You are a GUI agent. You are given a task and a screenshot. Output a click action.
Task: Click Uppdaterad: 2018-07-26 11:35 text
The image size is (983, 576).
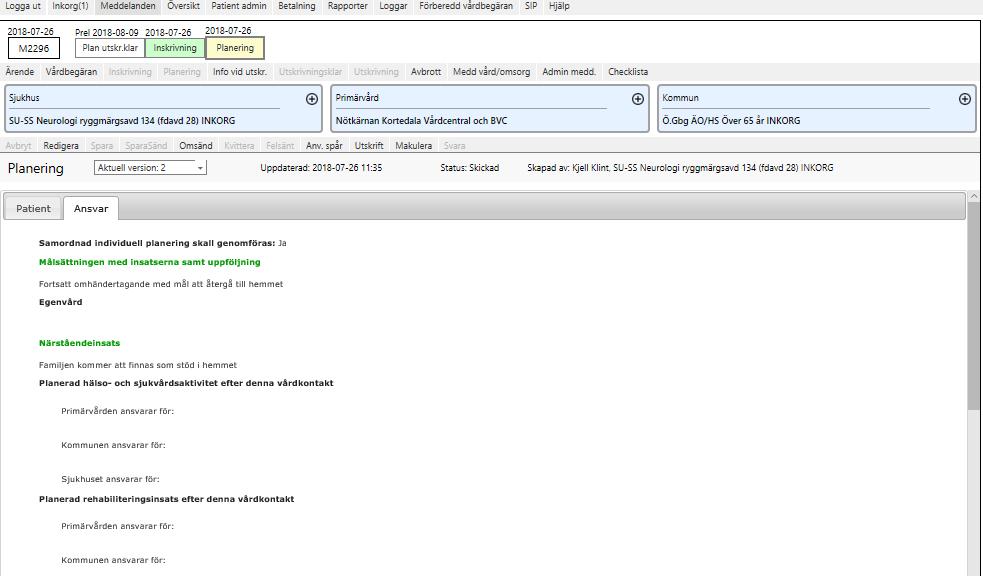pos(321,168)
